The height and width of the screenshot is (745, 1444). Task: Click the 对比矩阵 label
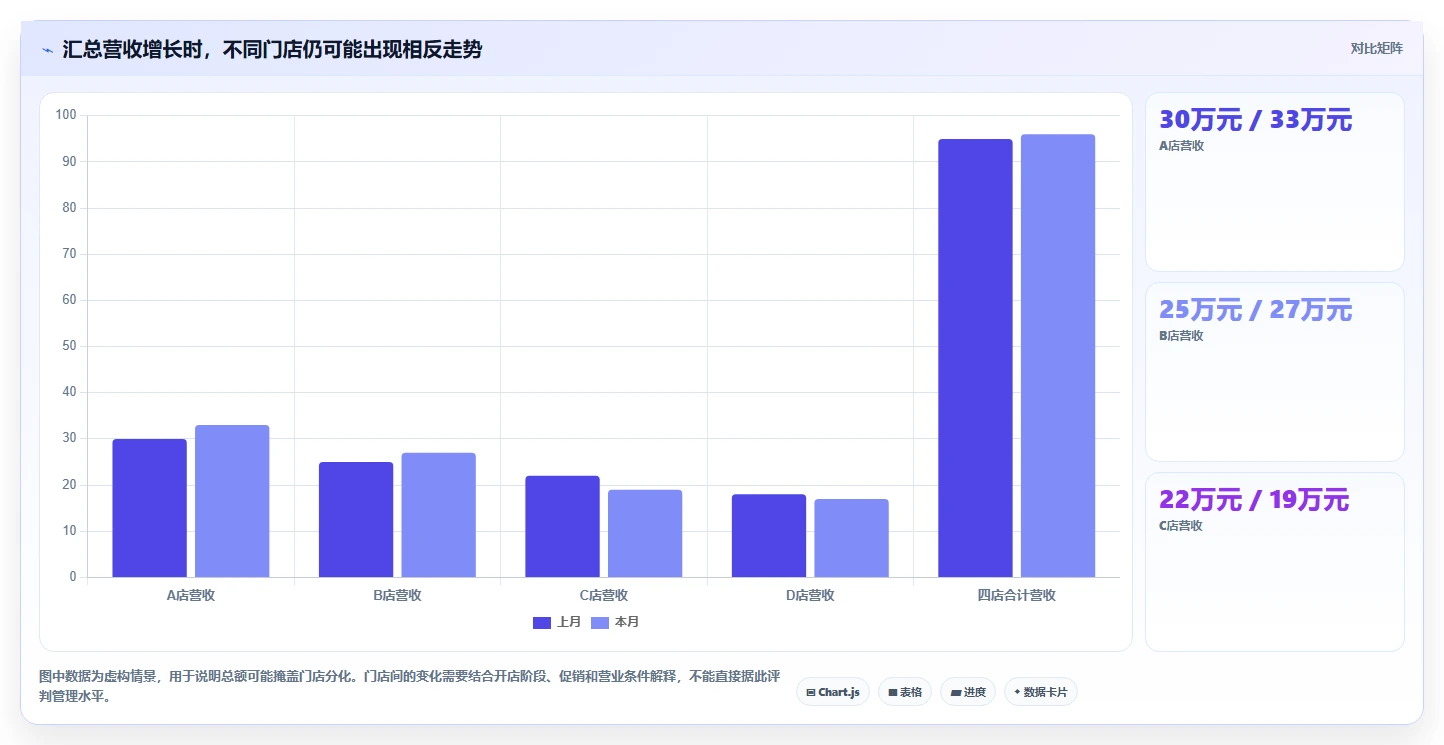click(x=1376, y=48)
